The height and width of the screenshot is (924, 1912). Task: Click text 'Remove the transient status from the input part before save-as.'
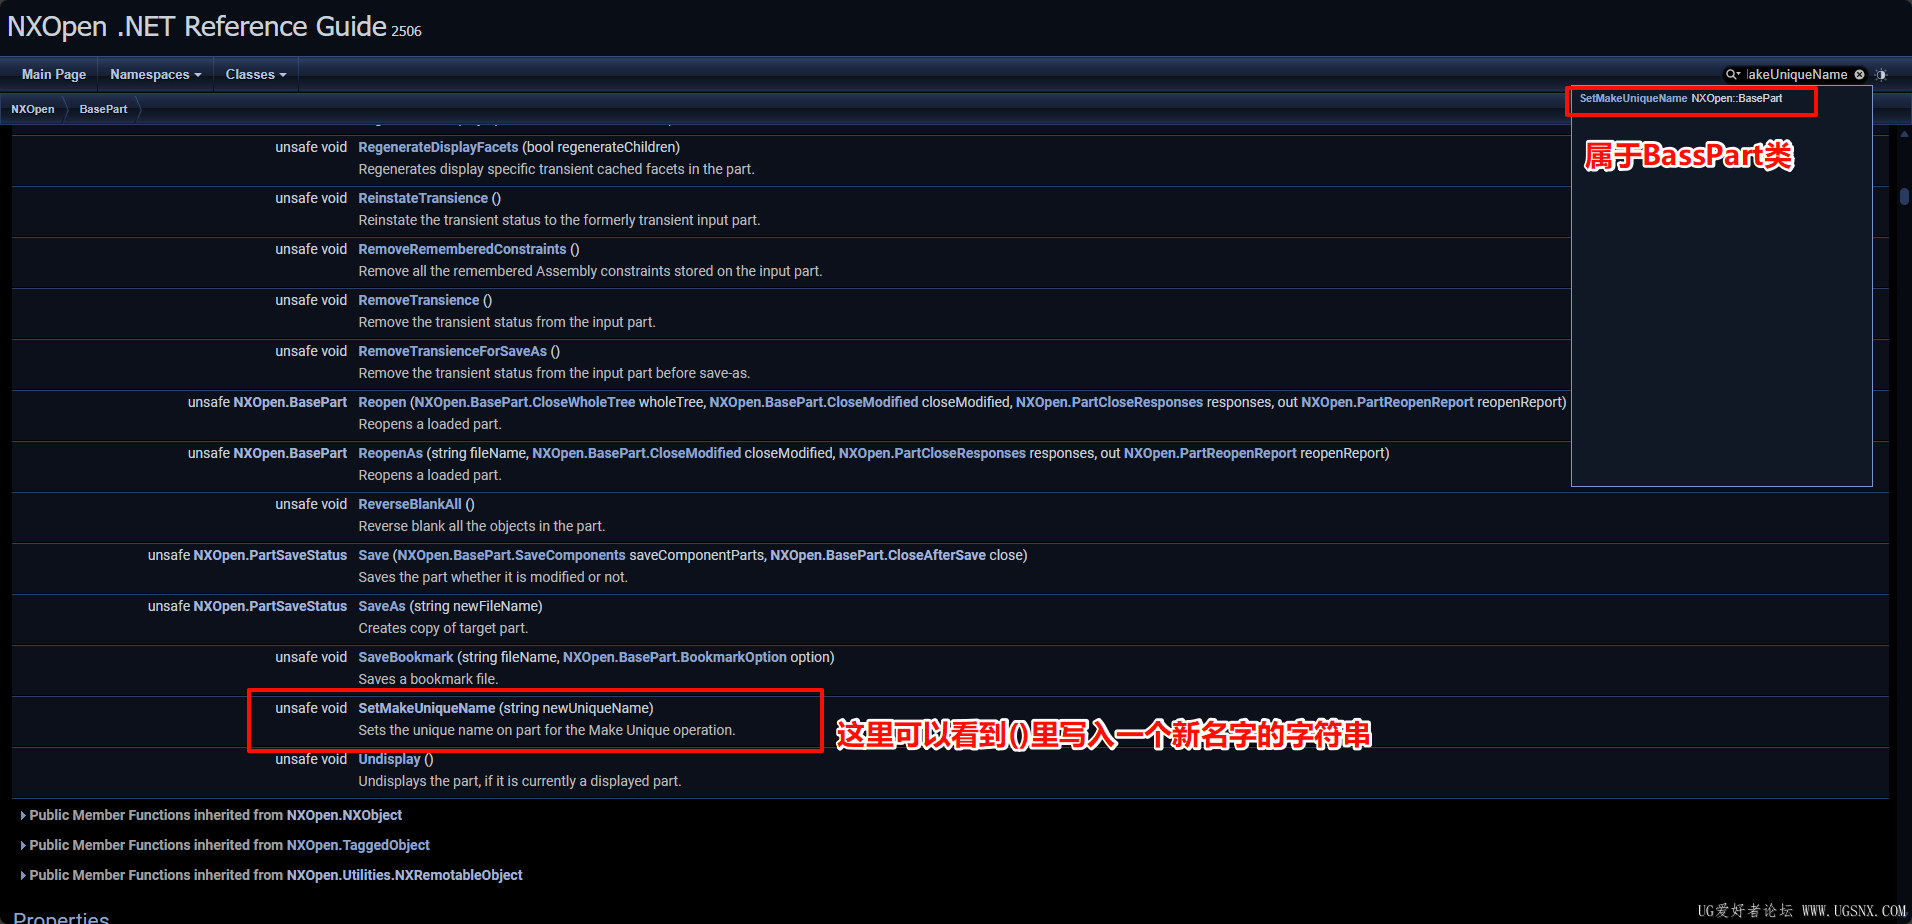pos(554,373)
